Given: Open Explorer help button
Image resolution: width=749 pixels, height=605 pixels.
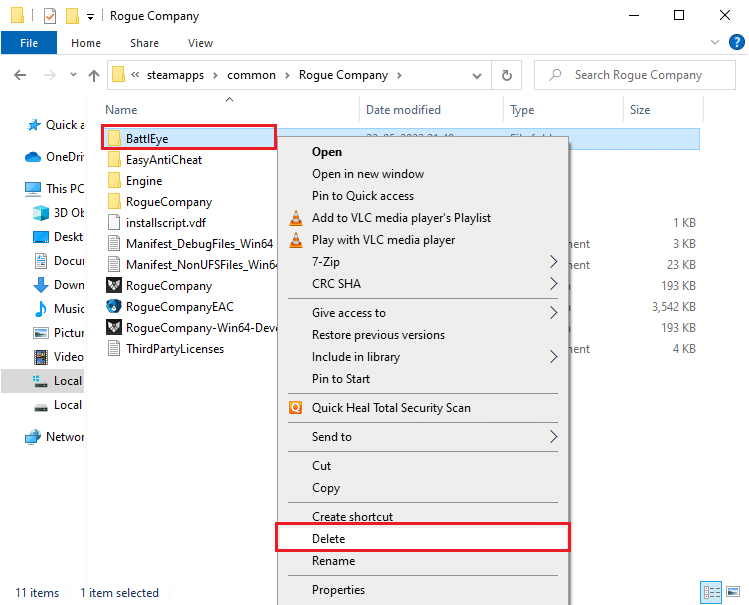Looking at the screenshot, I should [737, 42].
